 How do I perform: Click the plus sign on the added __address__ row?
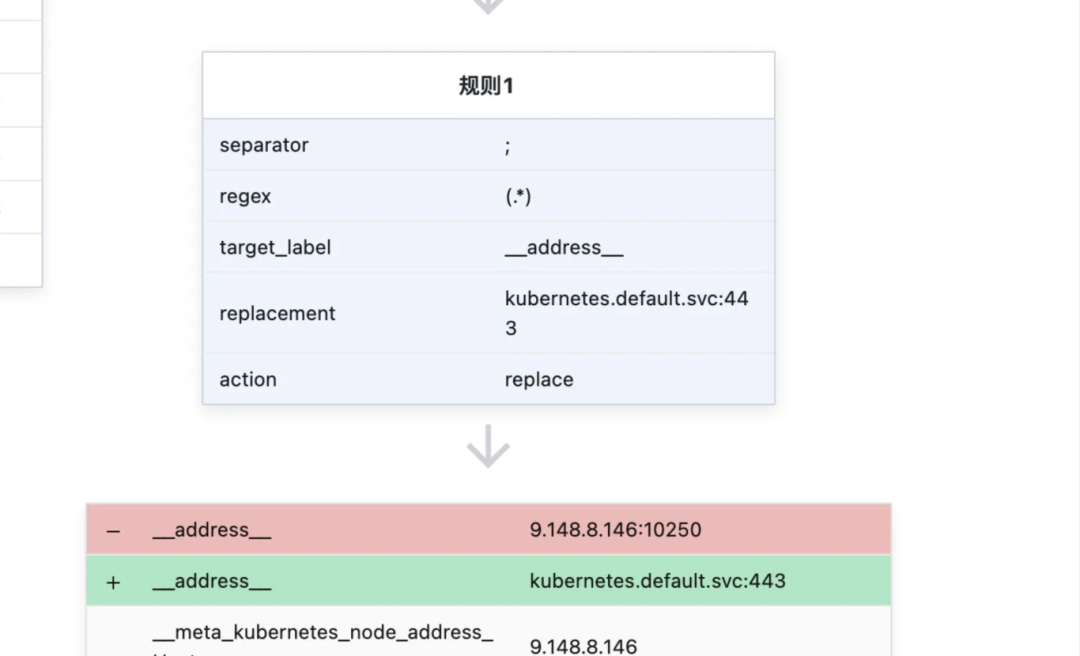pyautogui.click(x=113, y=582)
